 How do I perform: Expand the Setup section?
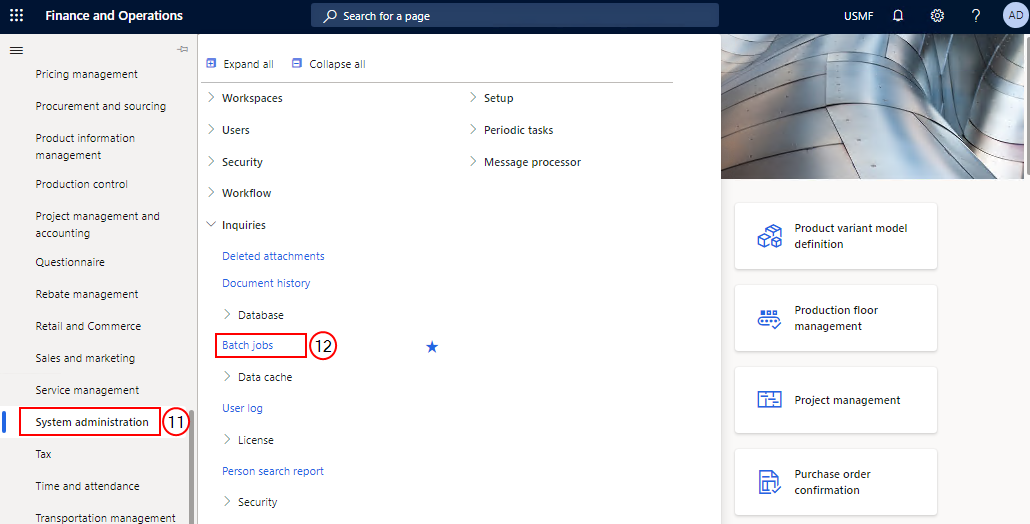tap(473, 97)
